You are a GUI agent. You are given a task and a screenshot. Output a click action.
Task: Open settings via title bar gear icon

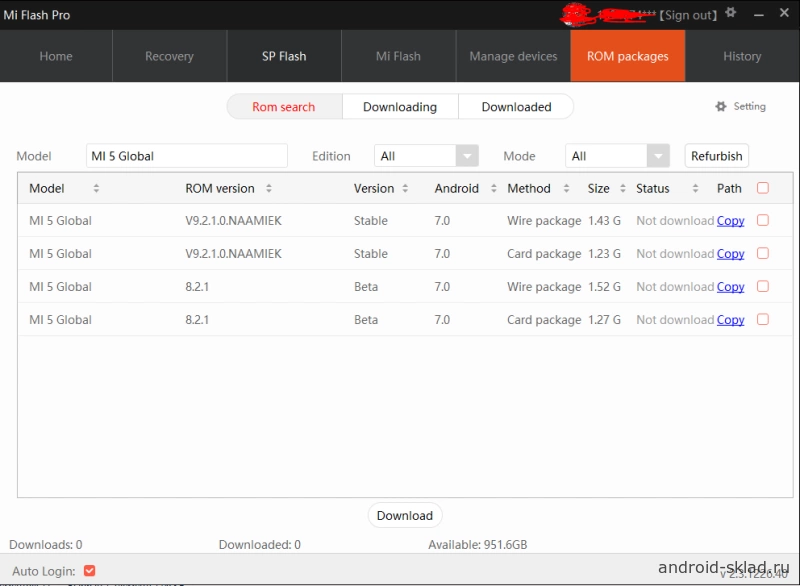tap(731, 13)
